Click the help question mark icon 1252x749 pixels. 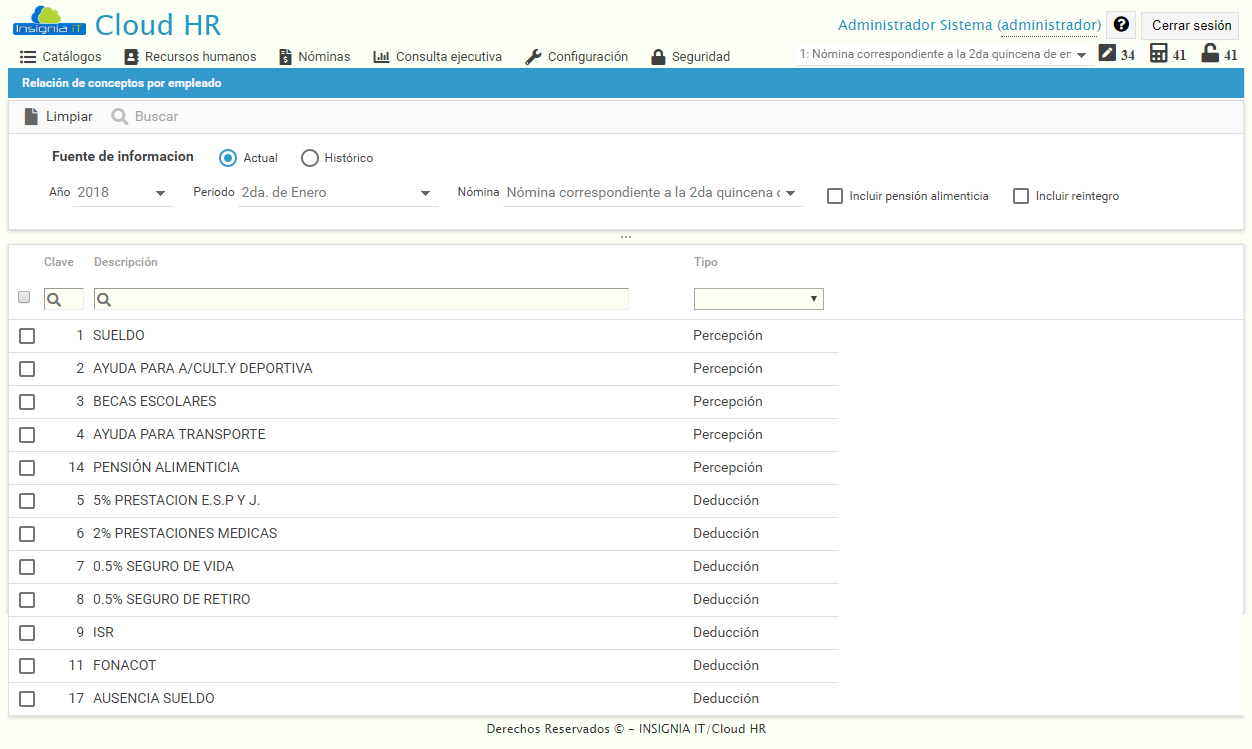[1121, 24]
